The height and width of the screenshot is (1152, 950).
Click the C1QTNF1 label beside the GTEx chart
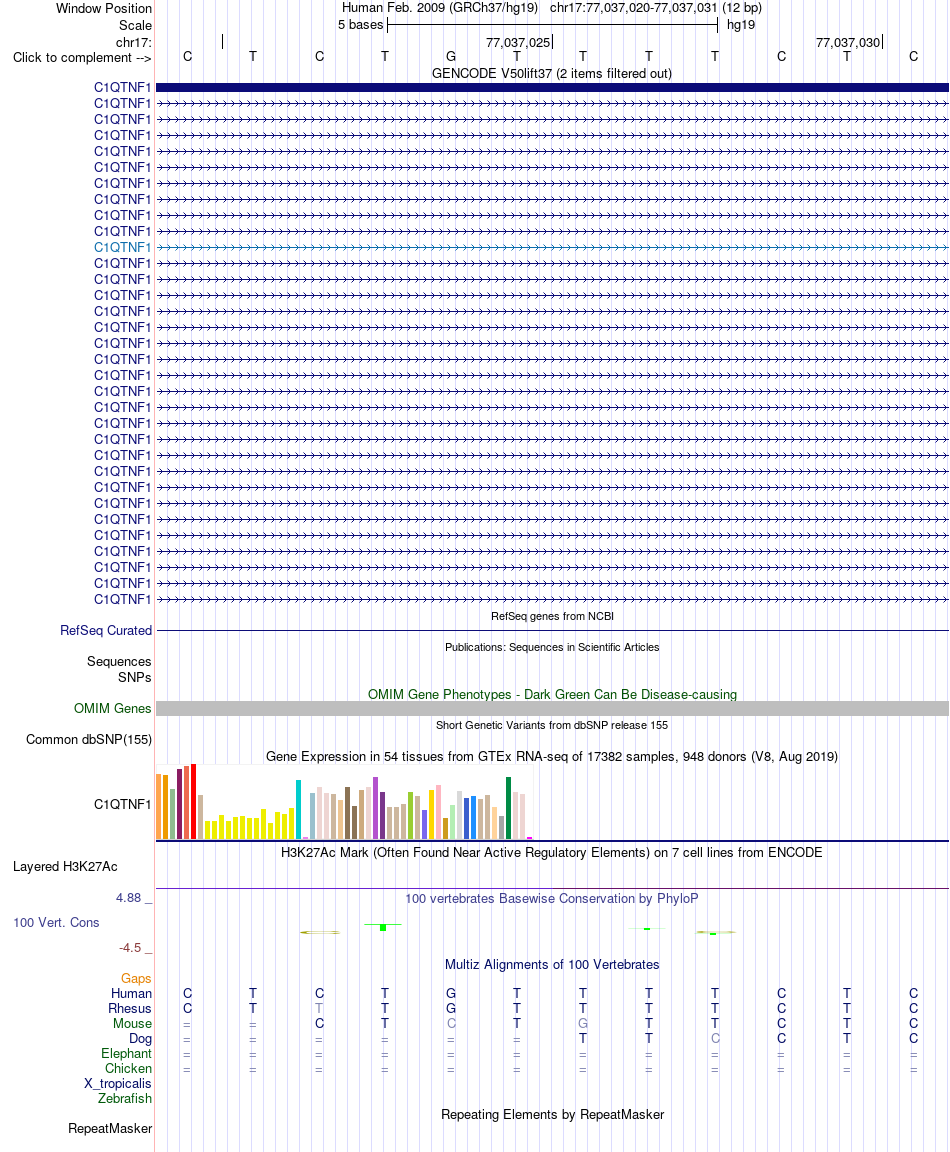click(122, 804)
